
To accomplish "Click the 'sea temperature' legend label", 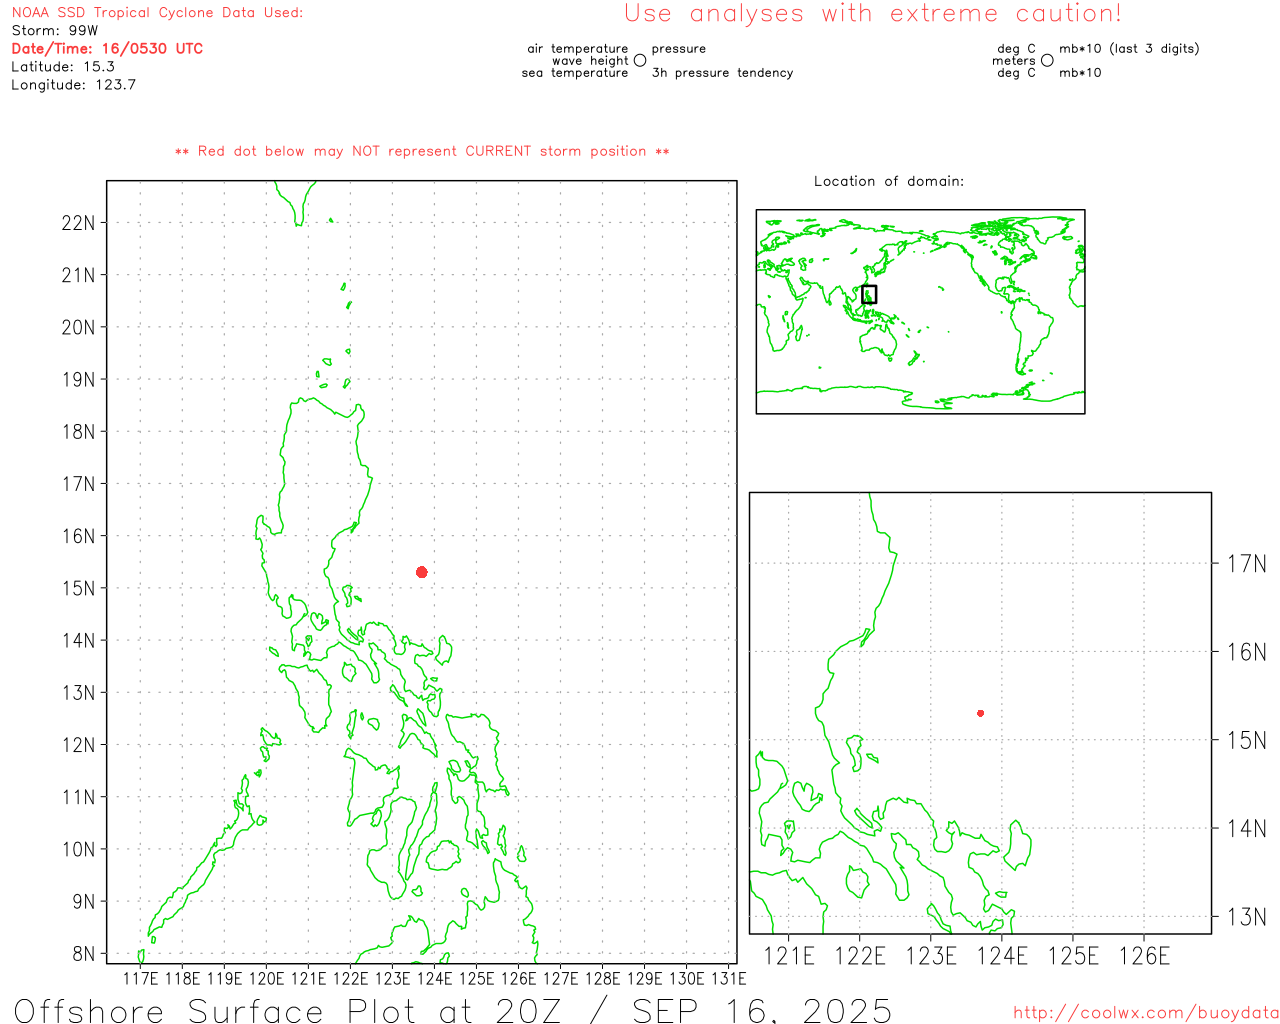I will point(575,73).
